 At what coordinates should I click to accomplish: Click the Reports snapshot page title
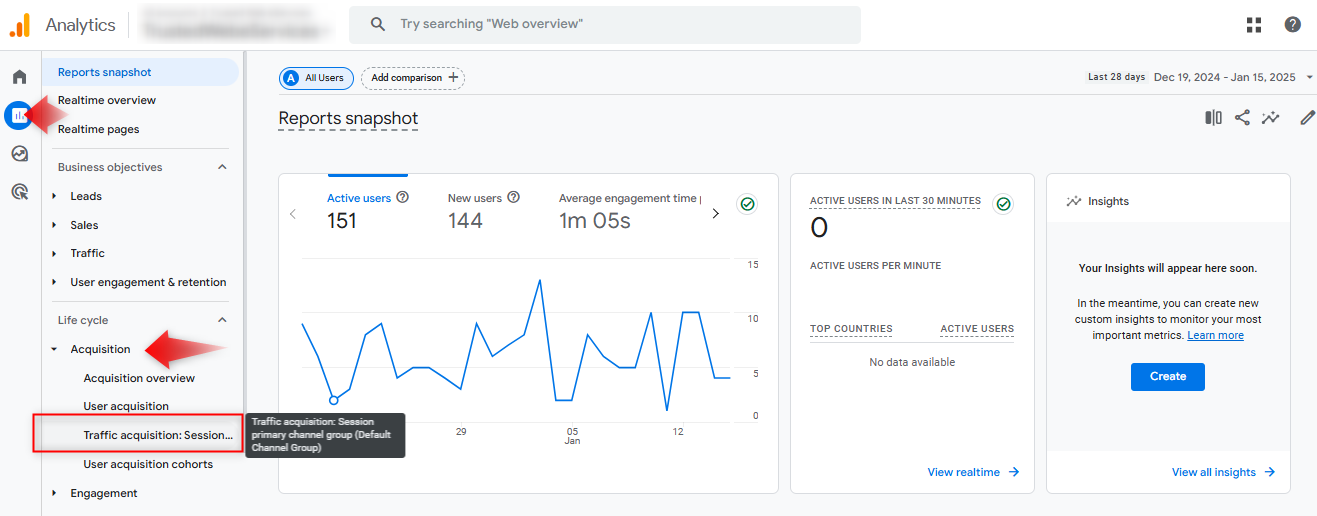pyautogui.click(x=348, y=118)
